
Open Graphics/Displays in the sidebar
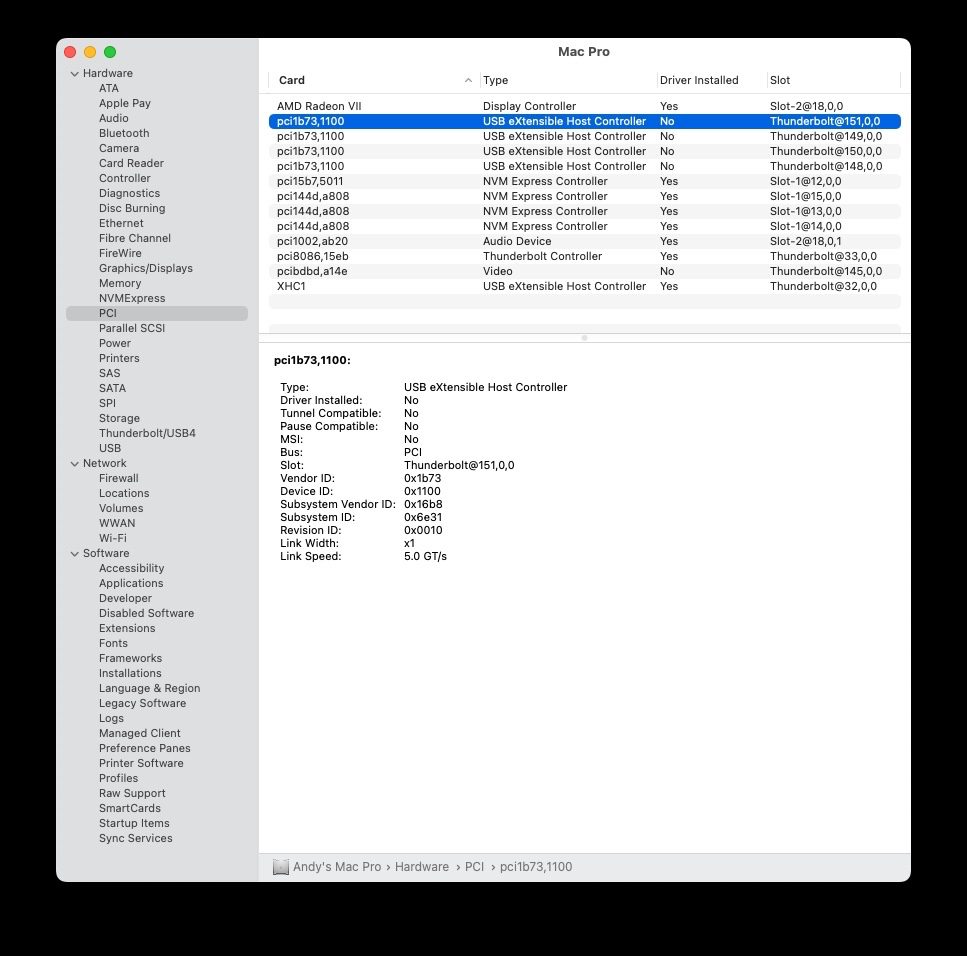[x=146, y=268]
